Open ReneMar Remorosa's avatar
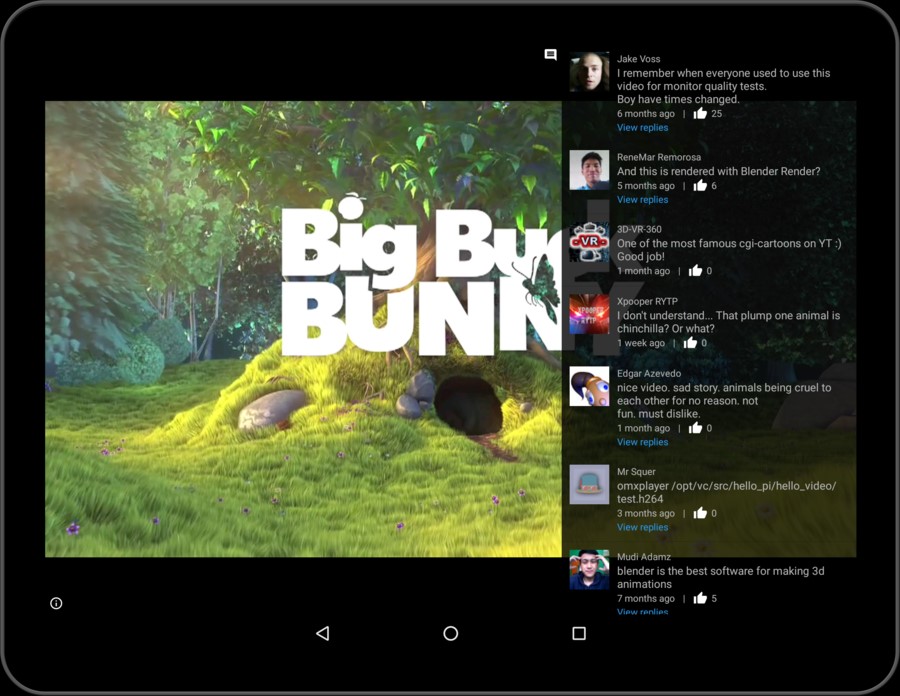 (x=589, y=170)
